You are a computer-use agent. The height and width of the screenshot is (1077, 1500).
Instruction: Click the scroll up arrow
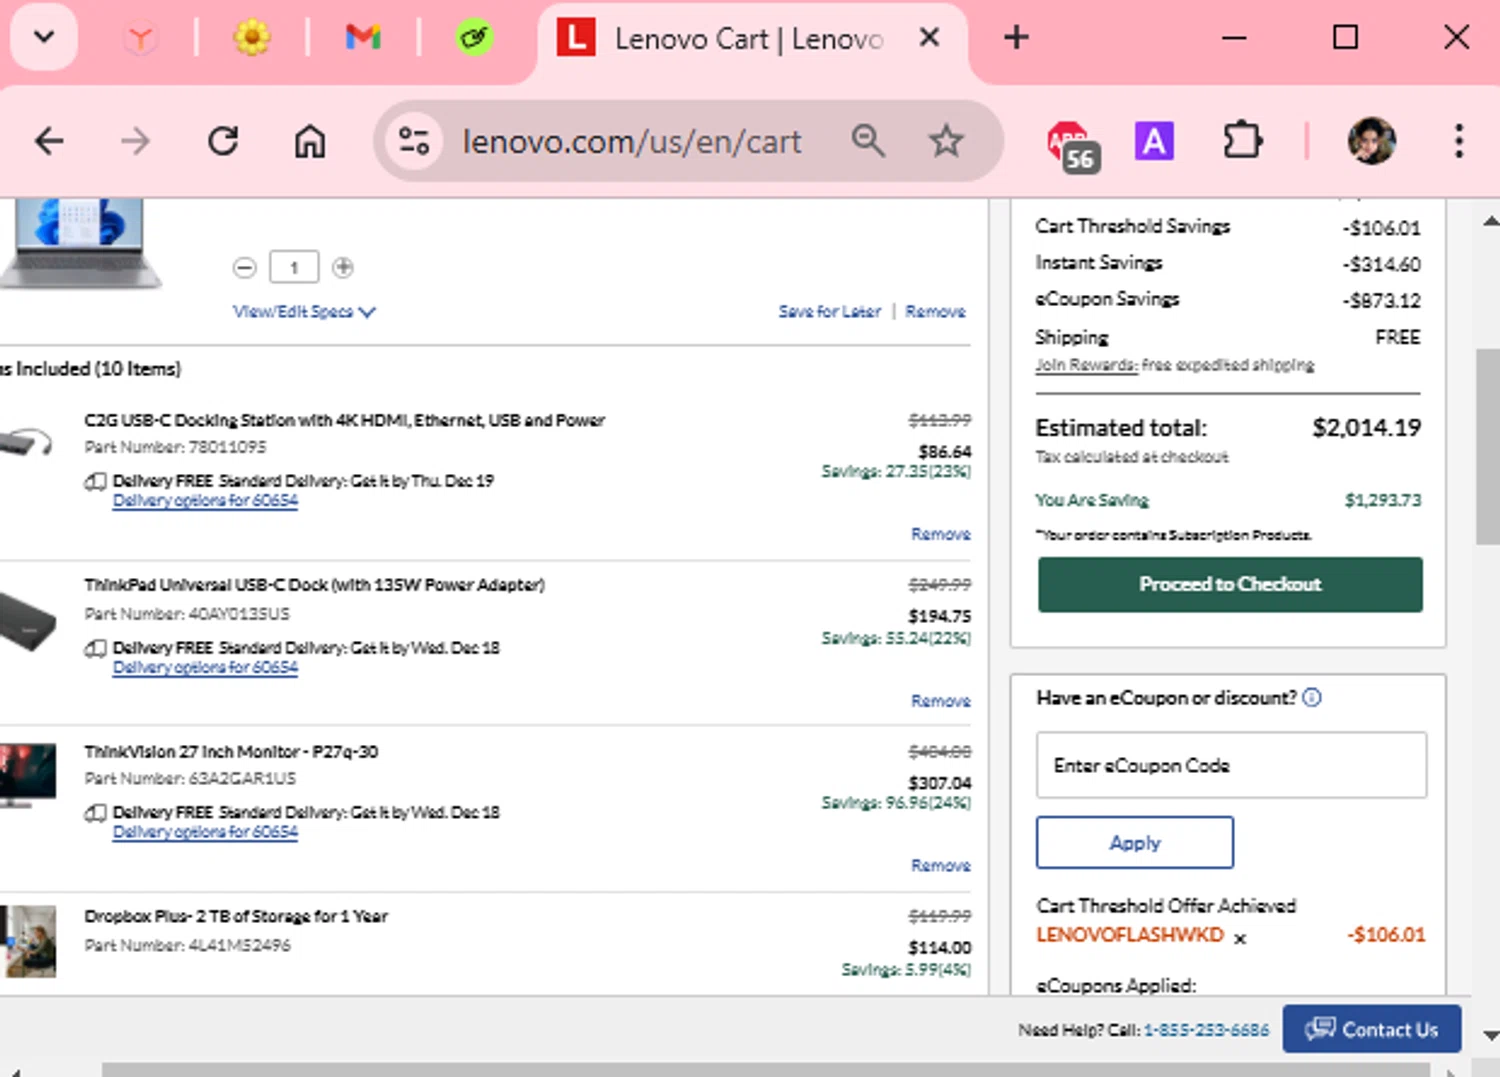(1490, 221)
